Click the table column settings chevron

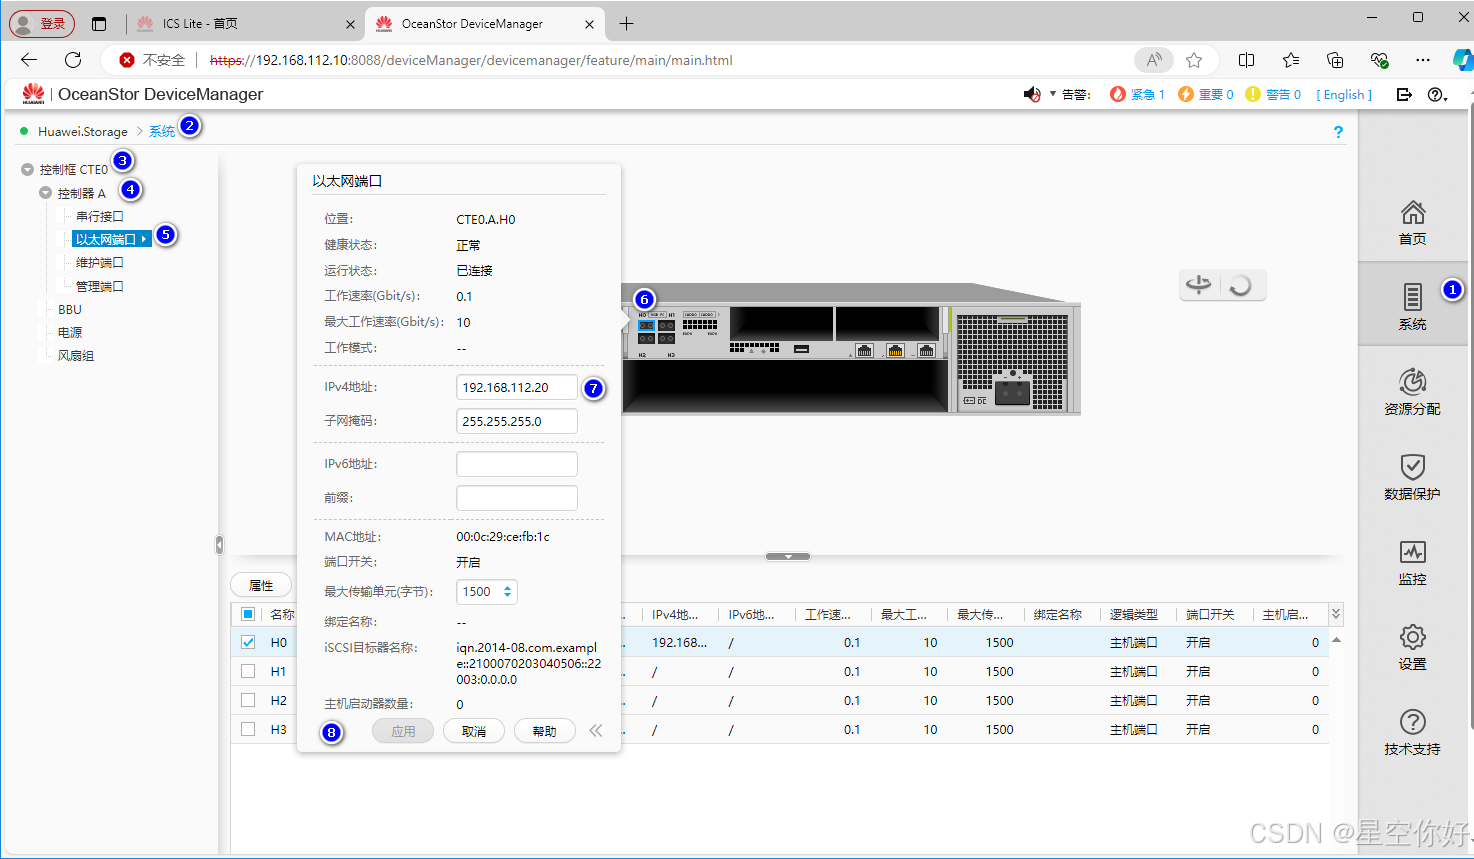click(1336, 614)
